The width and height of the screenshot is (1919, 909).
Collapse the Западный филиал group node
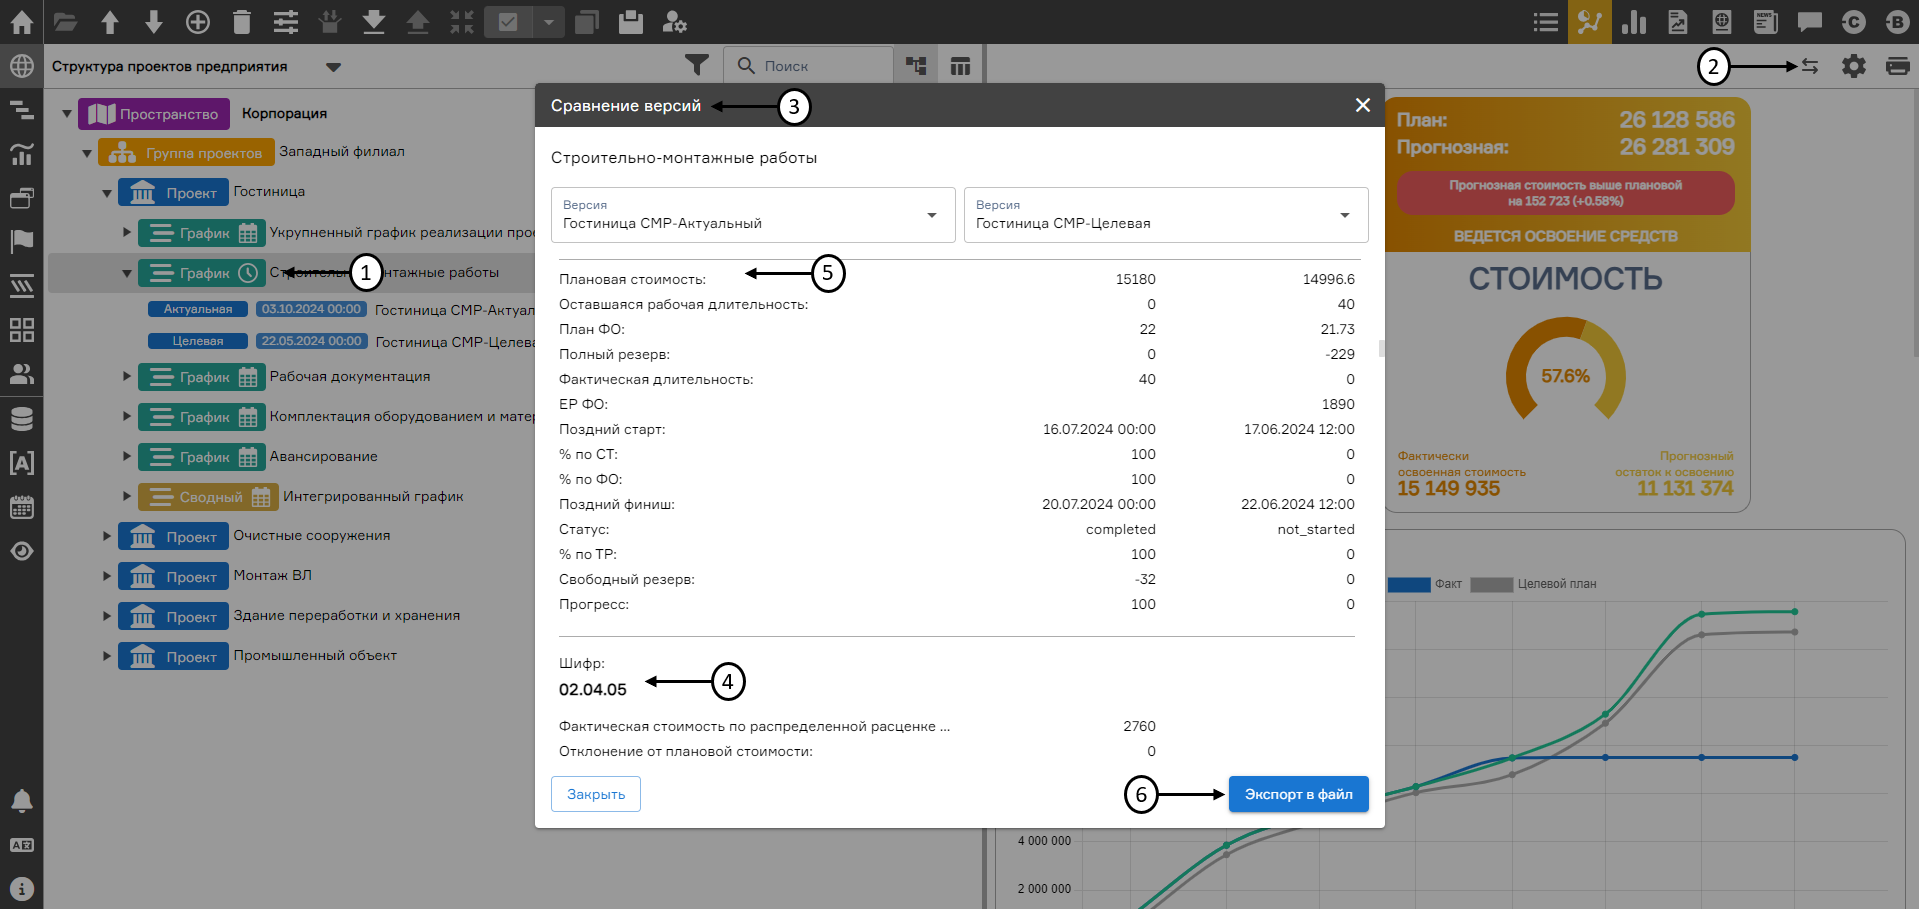tap(87, 153)
